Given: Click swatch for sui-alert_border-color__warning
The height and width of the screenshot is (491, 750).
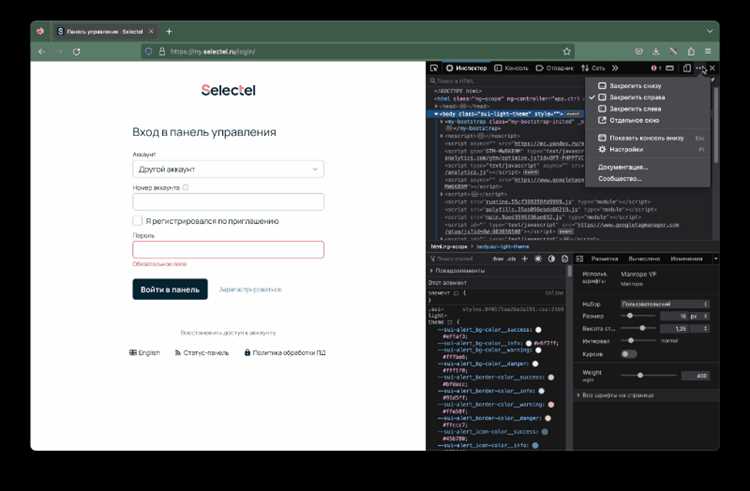Looking at the screenshot, I should point(551,404).
